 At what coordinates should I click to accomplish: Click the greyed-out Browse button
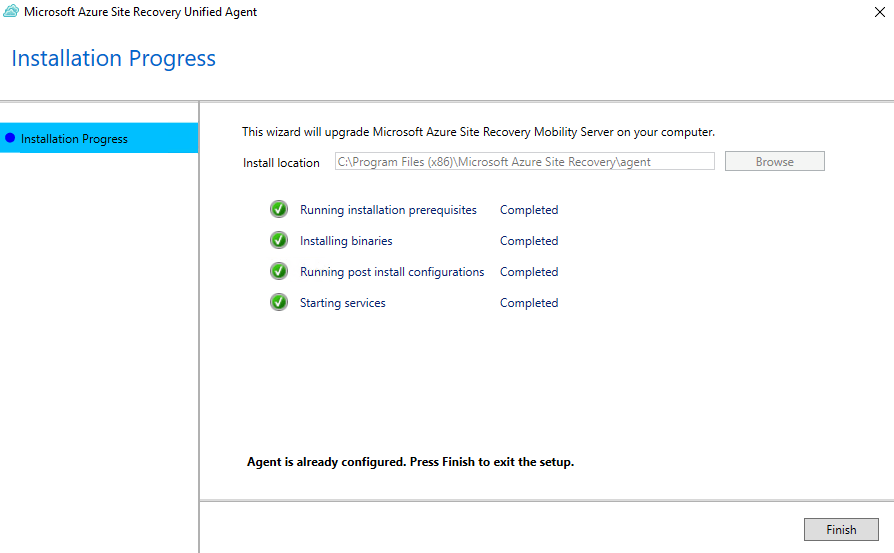click(774, 162)
